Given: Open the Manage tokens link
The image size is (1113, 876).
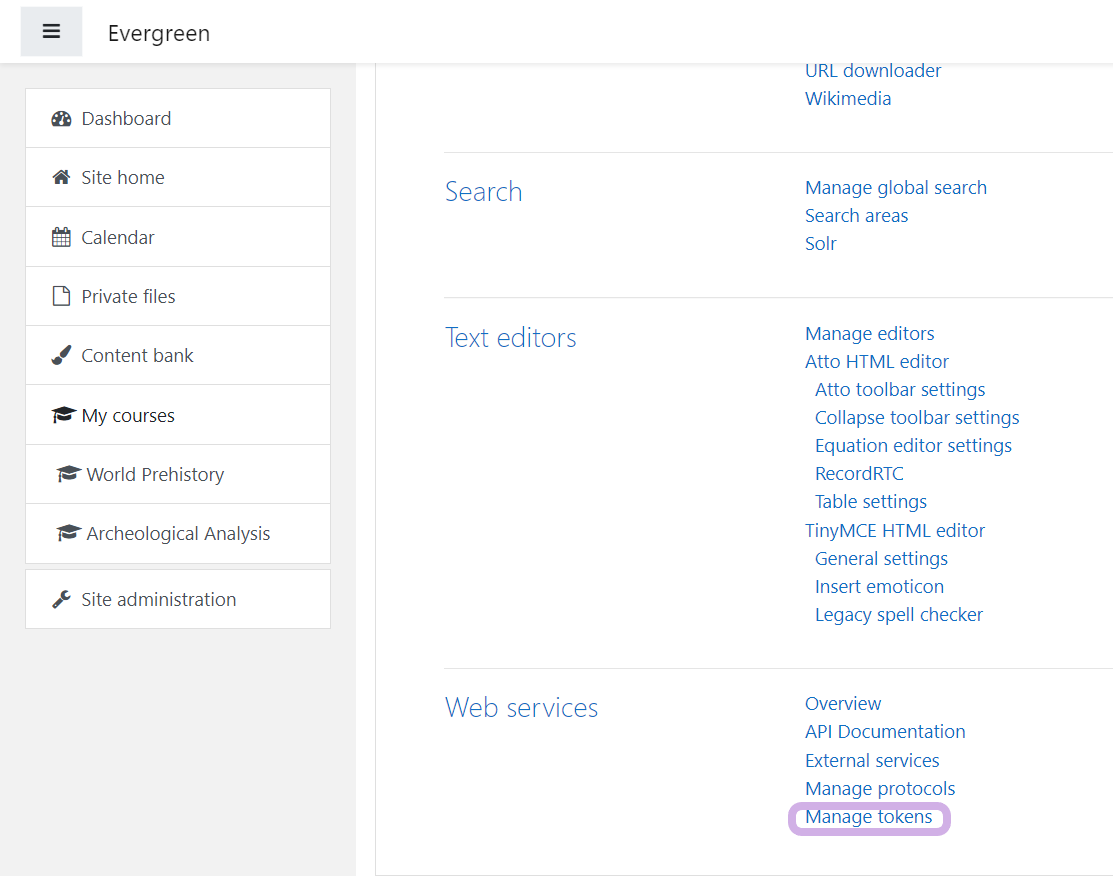Looking at the screenshot, I should [868, 817].
